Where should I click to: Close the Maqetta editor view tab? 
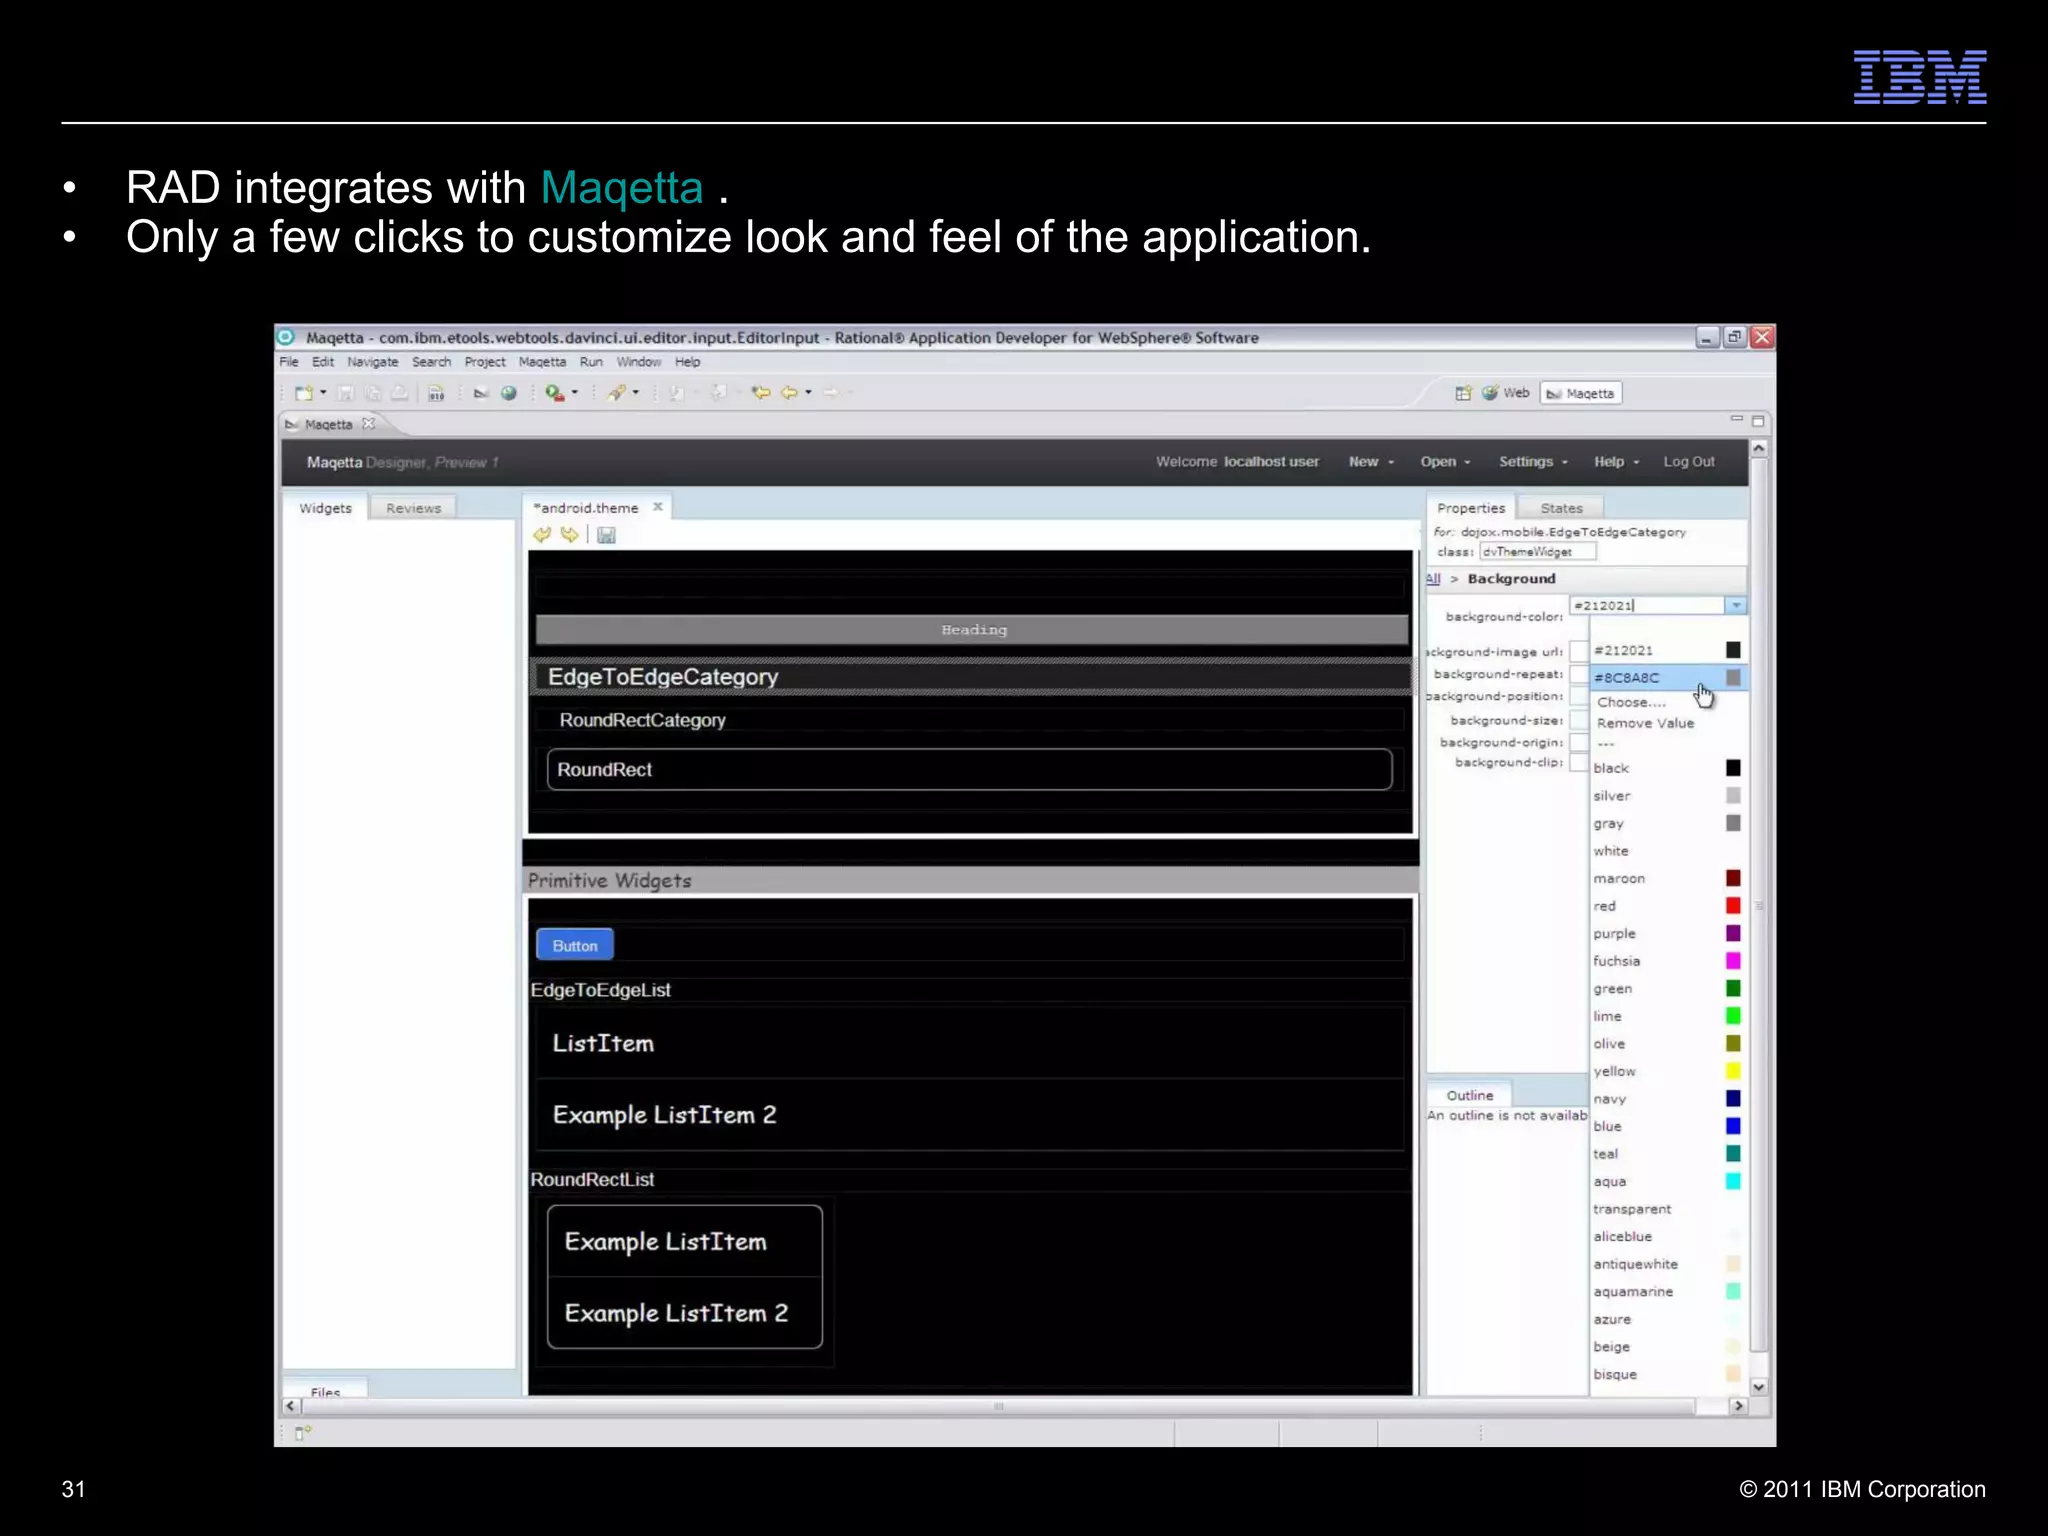369,424
